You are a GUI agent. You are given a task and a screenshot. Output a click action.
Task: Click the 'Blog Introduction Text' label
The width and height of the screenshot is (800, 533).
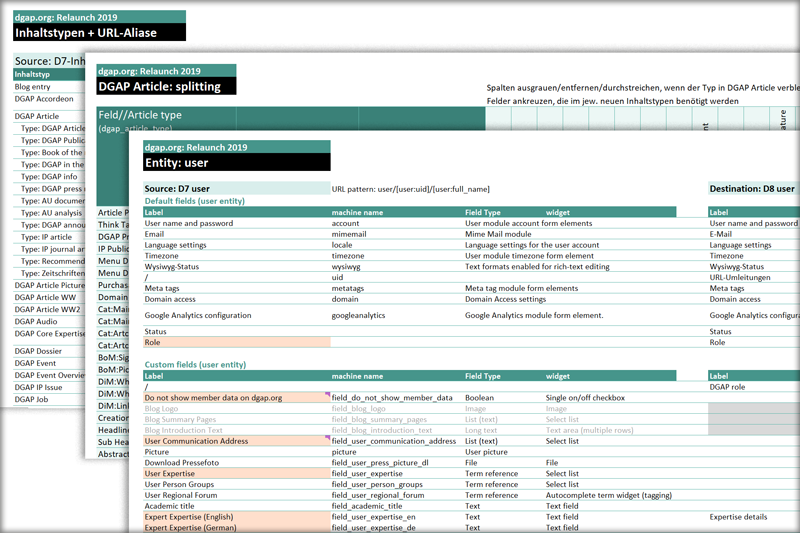click(x=183, y=430)
